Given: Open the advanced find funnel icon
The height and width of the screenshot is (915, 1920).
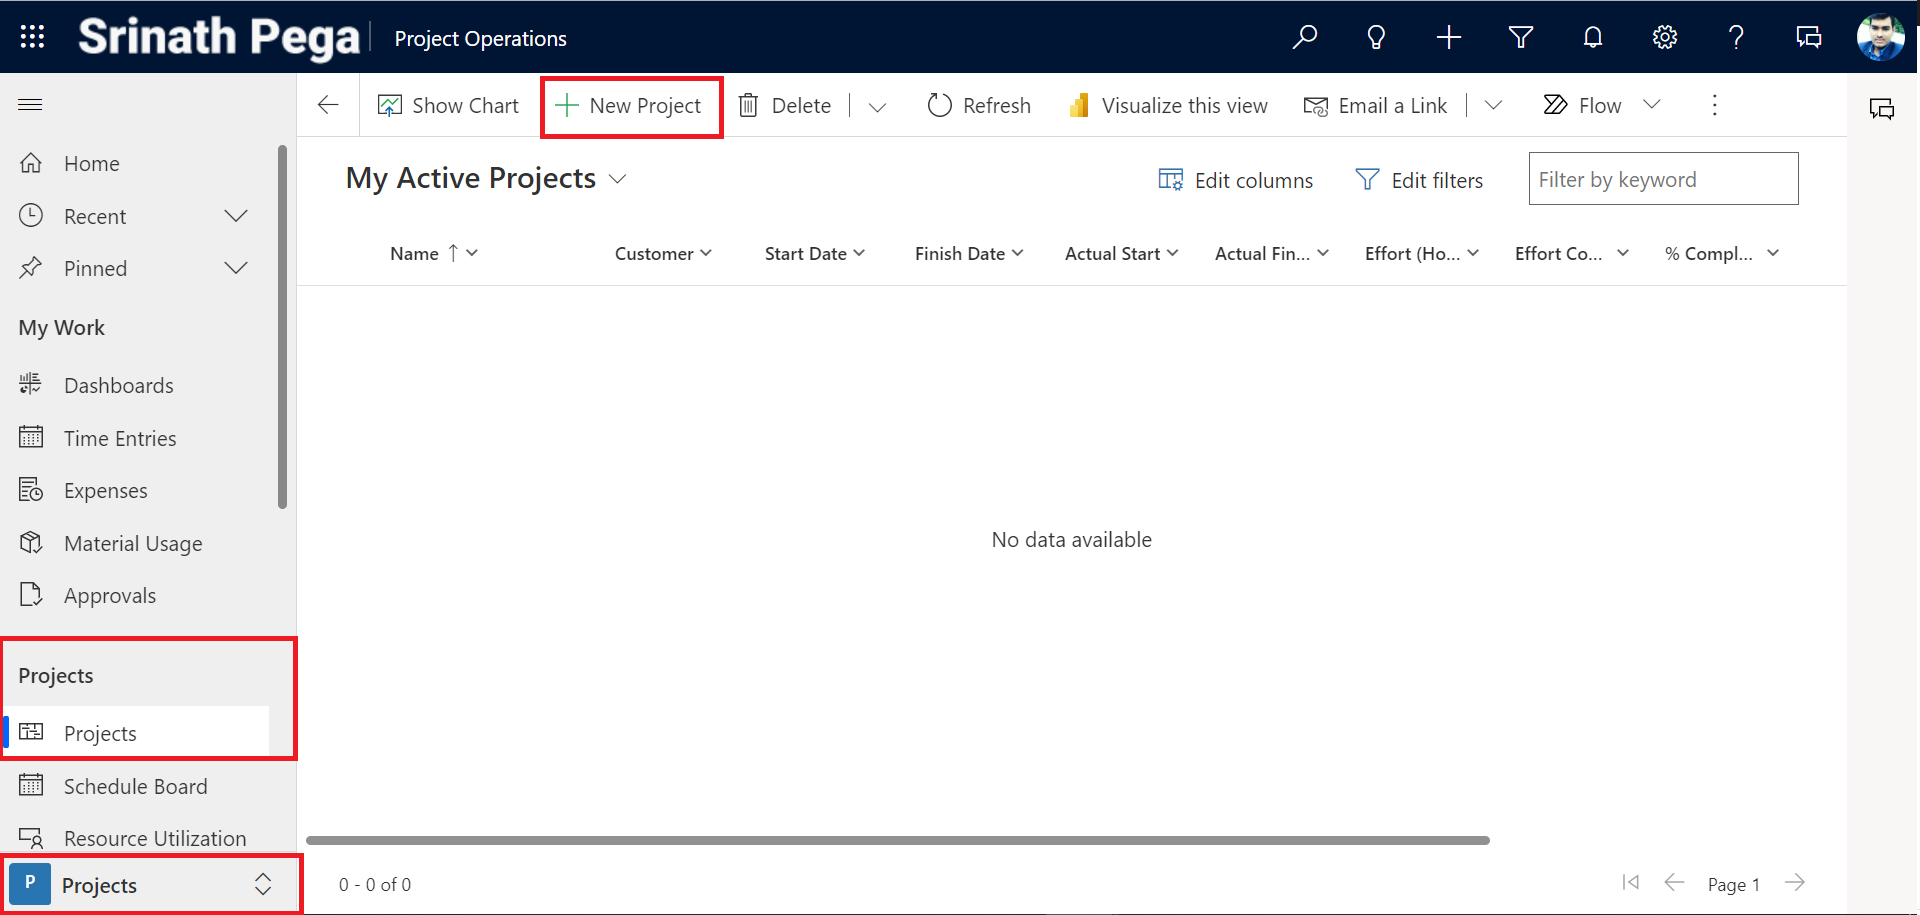Looking at the screenshot, I should [x=1520, y=37].
